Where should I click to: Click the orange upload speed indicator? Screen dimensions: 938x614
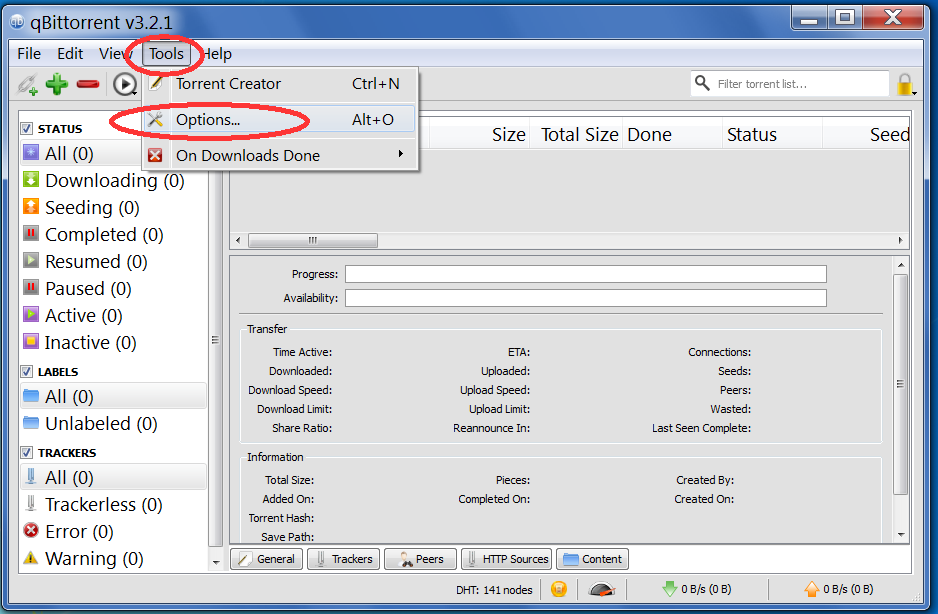(839, 589)
